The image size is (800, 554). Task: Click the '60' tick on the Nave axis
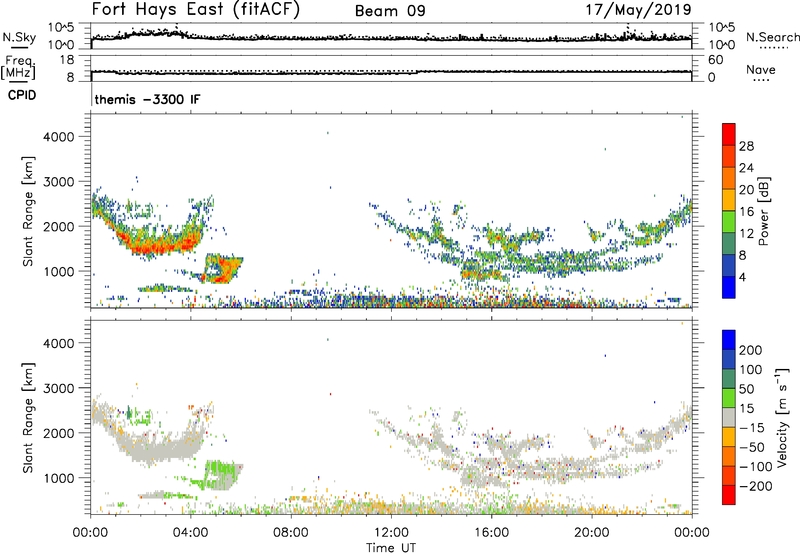coord(715,60)
